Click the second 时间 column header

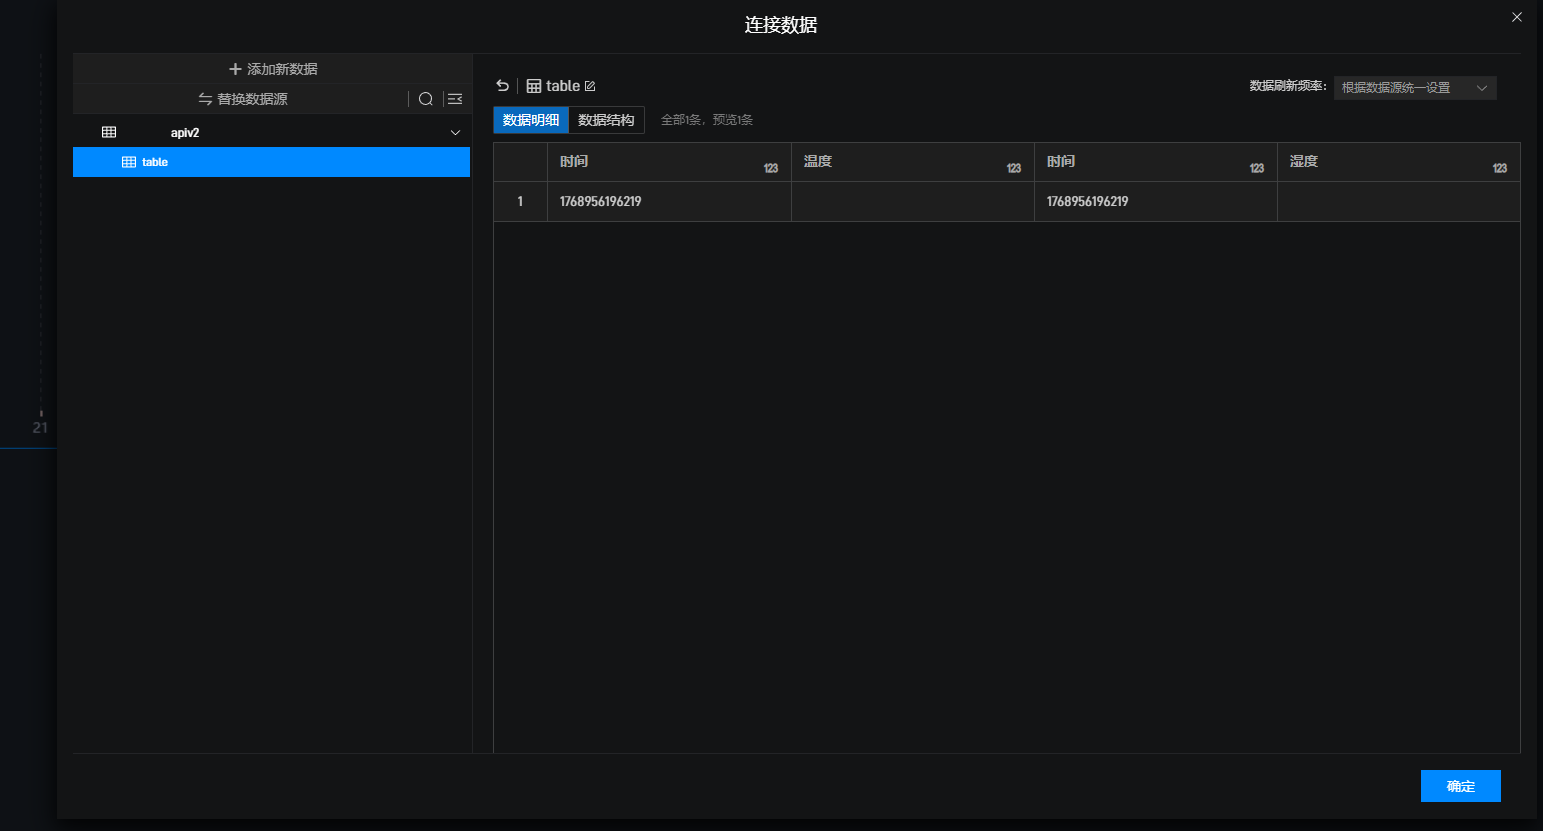click(1061, 161)
